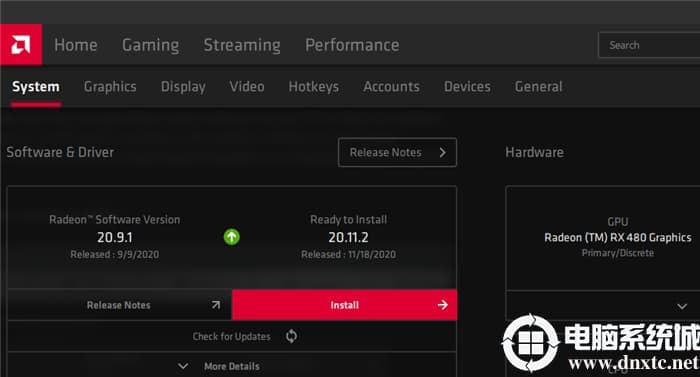
Task: Click the ready-to-install version 20.11.2
Action: [348, 237]
